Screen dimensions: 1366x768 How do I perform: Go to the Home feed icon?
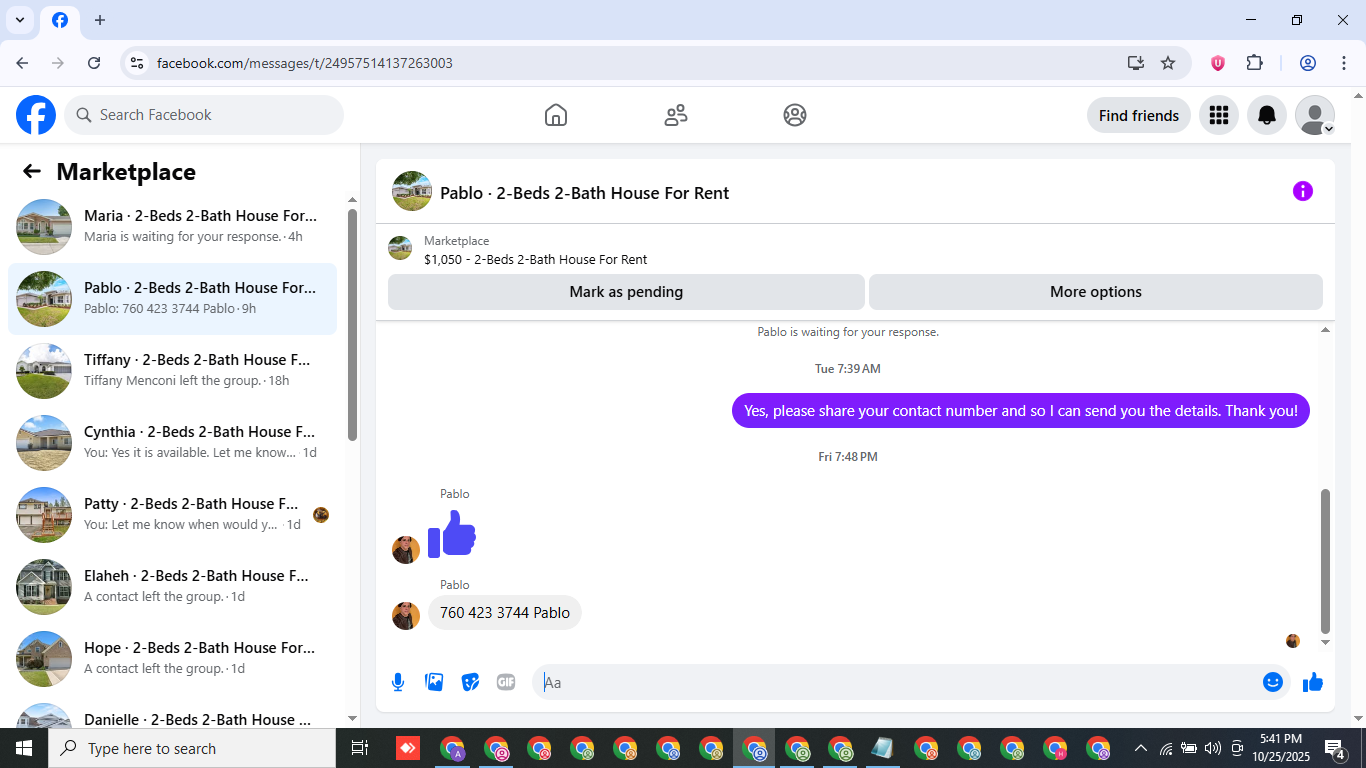tap(556, 115)
